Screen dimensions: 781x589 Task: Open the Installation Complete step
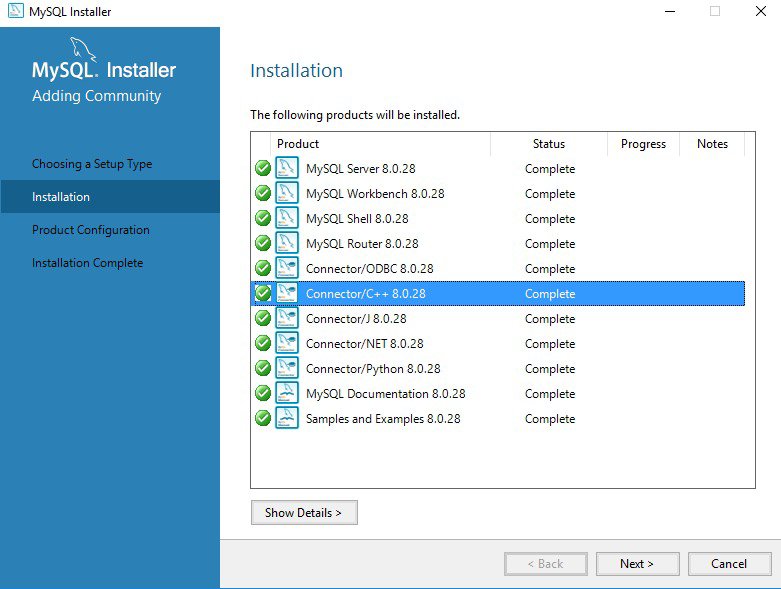point(87,263)
